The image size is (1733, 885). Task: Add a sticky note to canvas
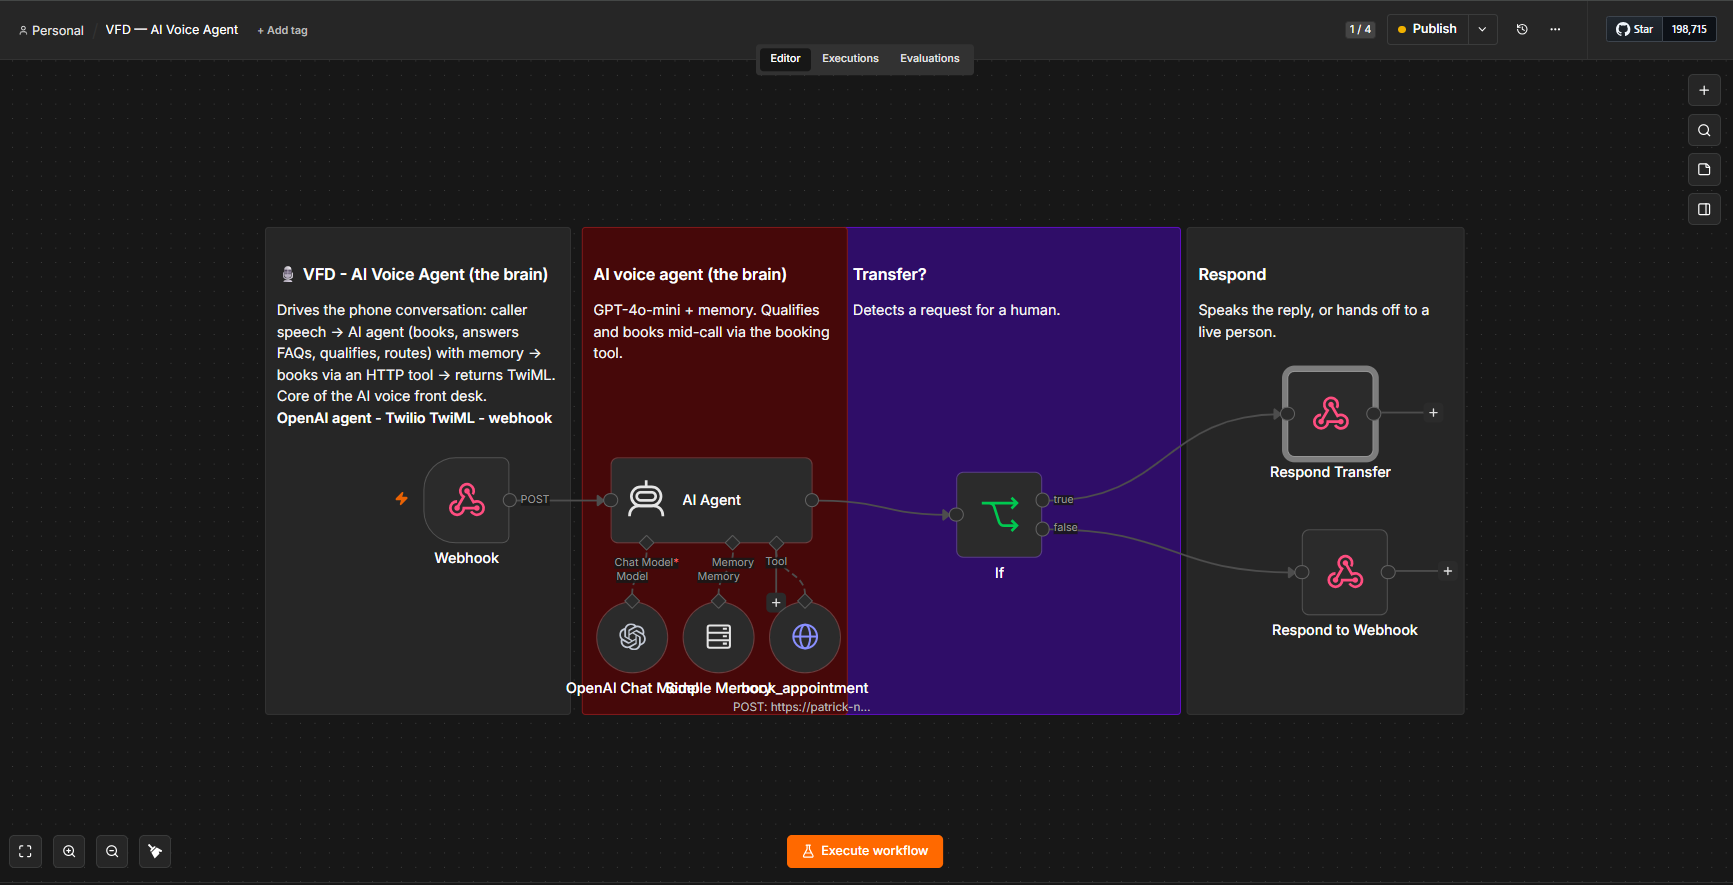point(1704,170)
